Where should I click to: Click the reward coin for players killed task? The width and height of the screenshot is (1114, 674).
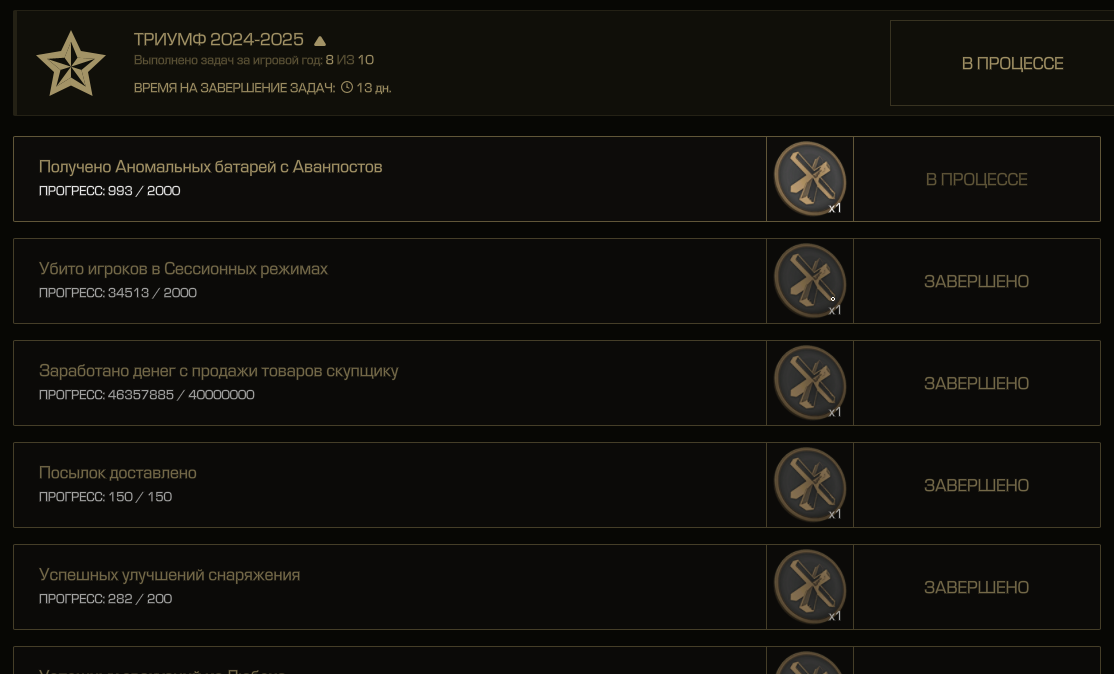coord(809,281)
